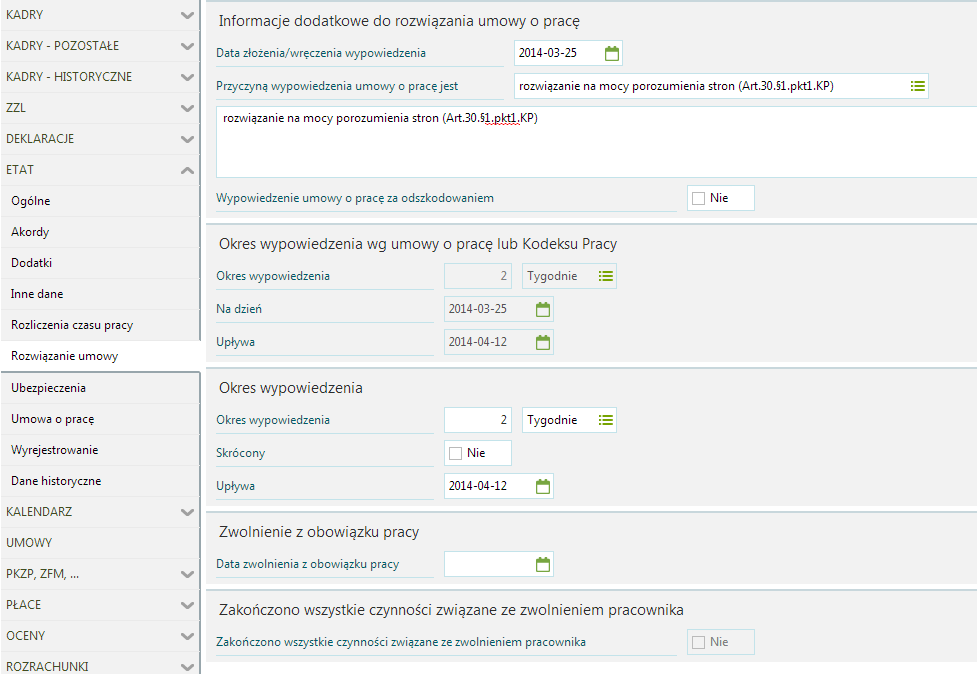The image size is (977, 674).
Task: Open the UMOWY section
Action: tap(100, 543)
